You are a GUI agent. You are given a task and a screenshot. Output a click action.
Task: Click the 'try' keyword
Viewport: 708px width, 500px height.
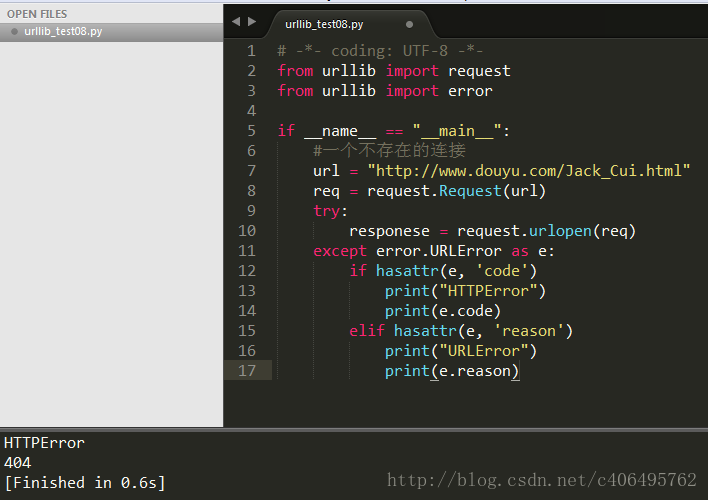click(326, 211)
